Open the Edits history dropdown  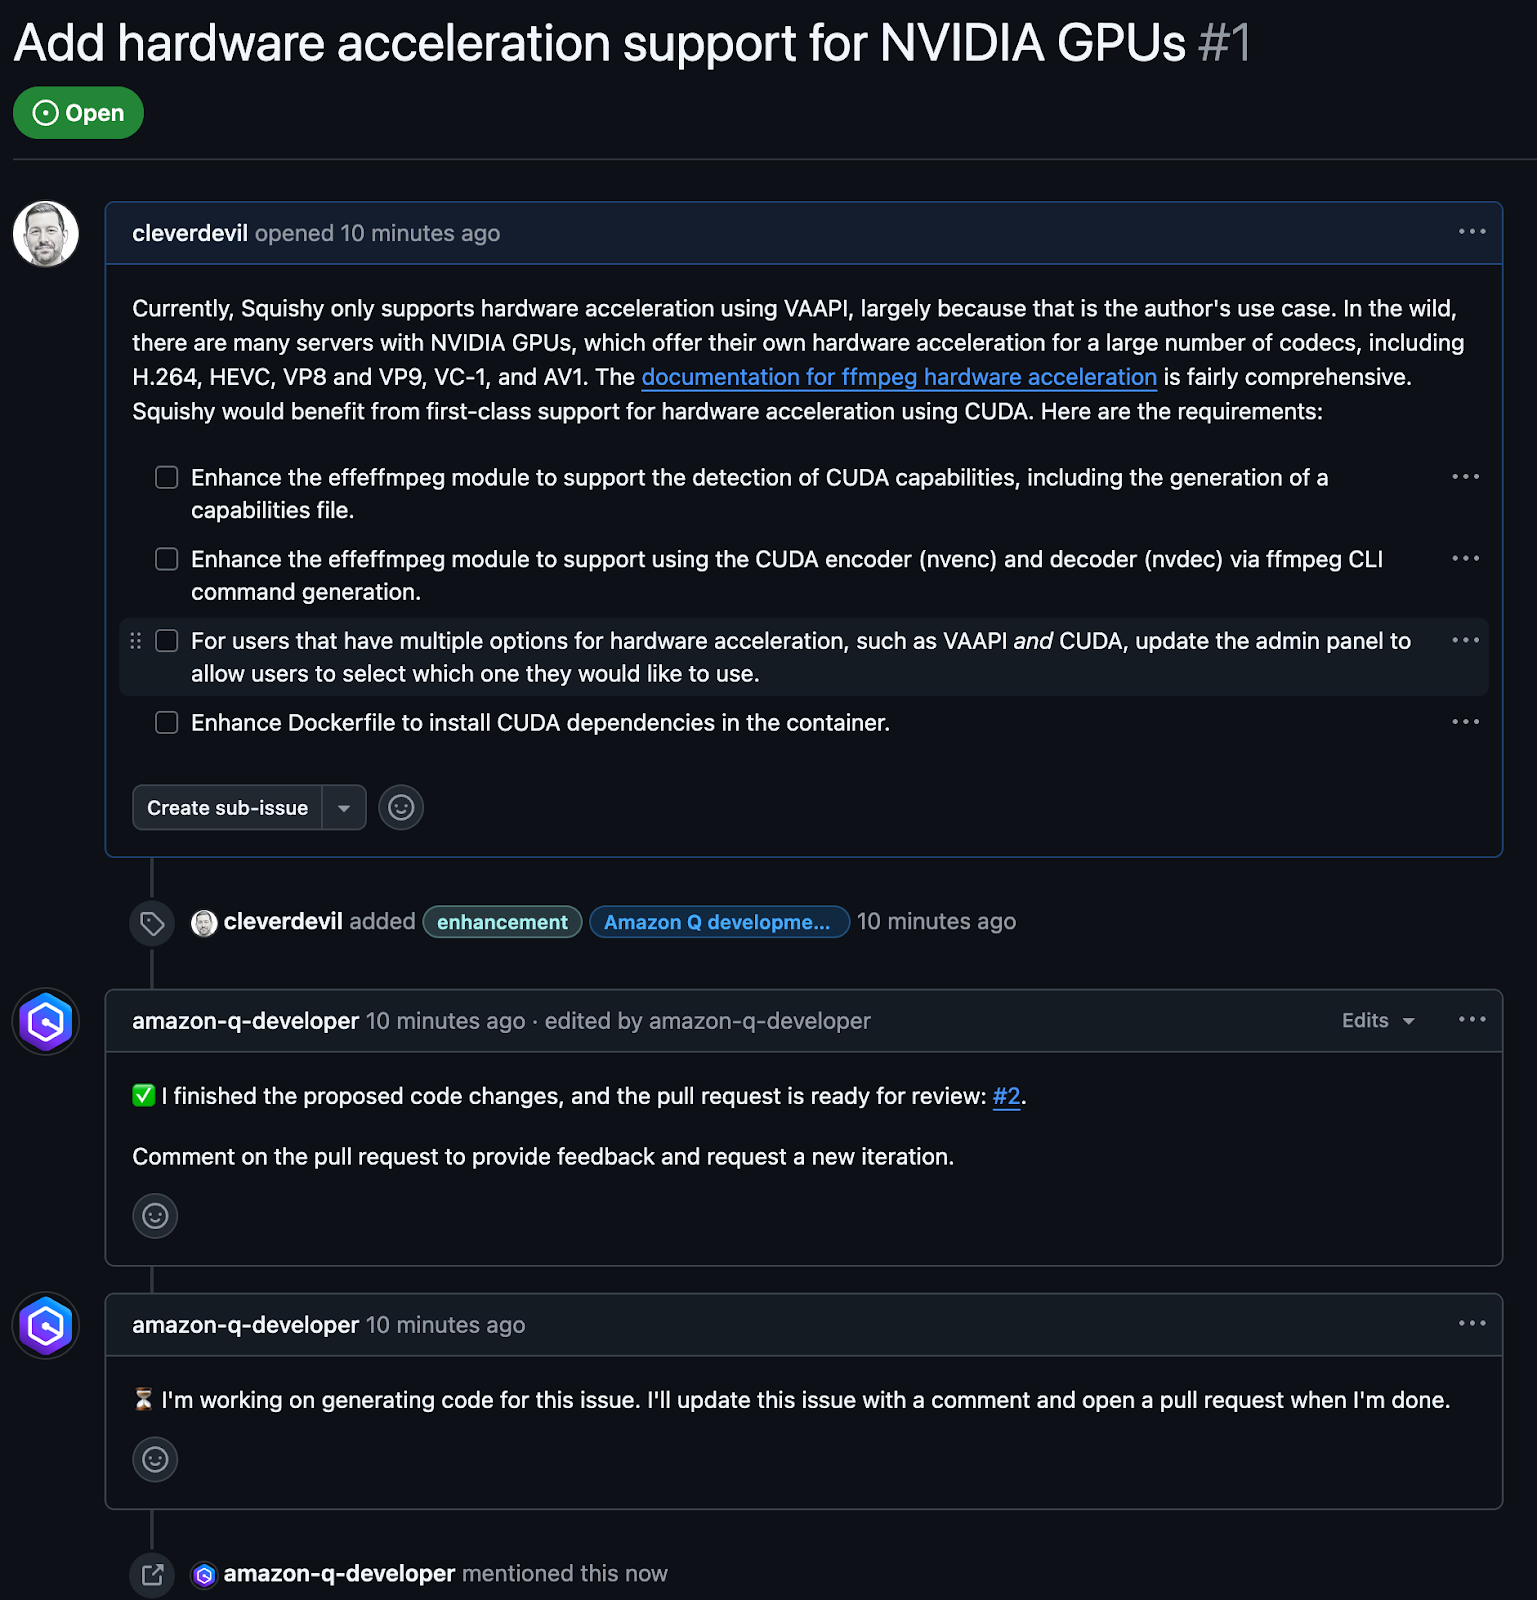1378,1020
